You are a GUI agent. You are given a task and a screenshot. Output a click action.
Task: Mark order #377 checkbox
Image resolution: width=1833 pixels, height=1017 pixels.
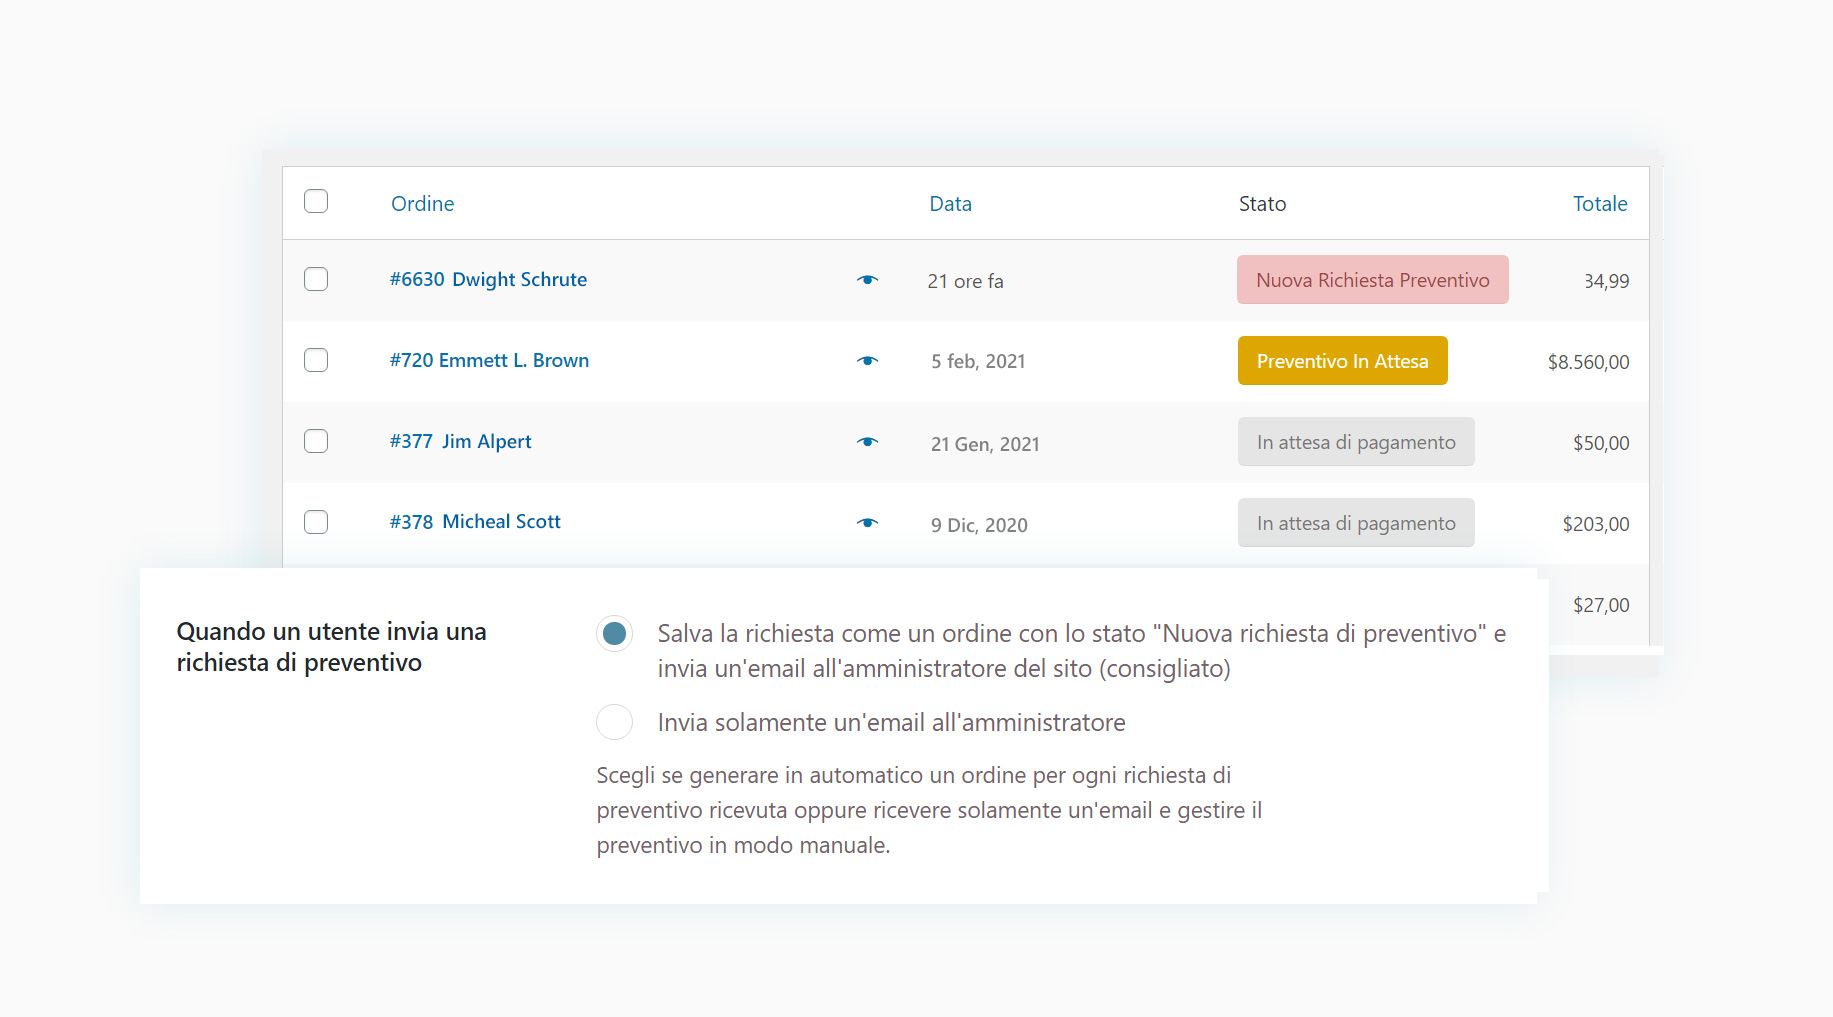tap(316, 441)
